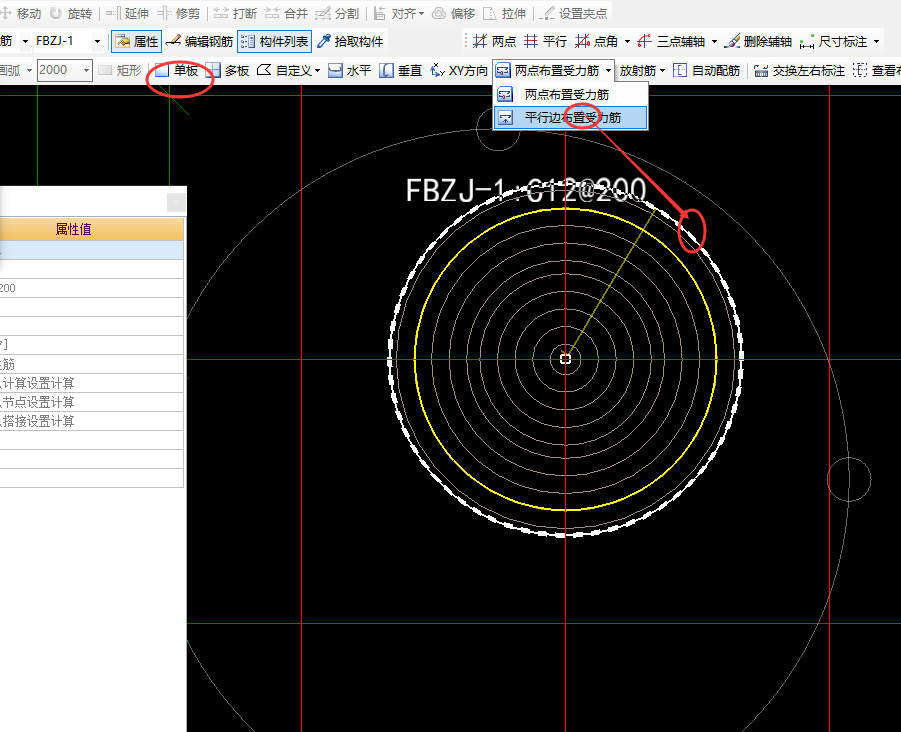Select 三点辅轴 three-point auxiliary axis
The width and height of the screenshot is (901, 732).
coord(671,41)
